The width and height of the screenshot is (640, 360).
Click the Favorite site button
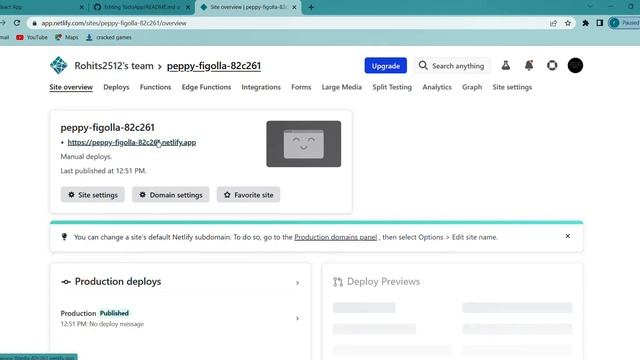tap(248, 195)
